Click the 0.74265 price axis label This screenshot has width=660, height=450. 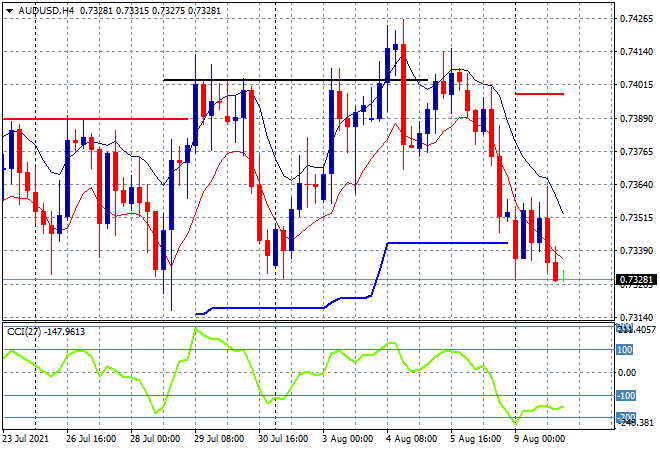coord(636,19)
